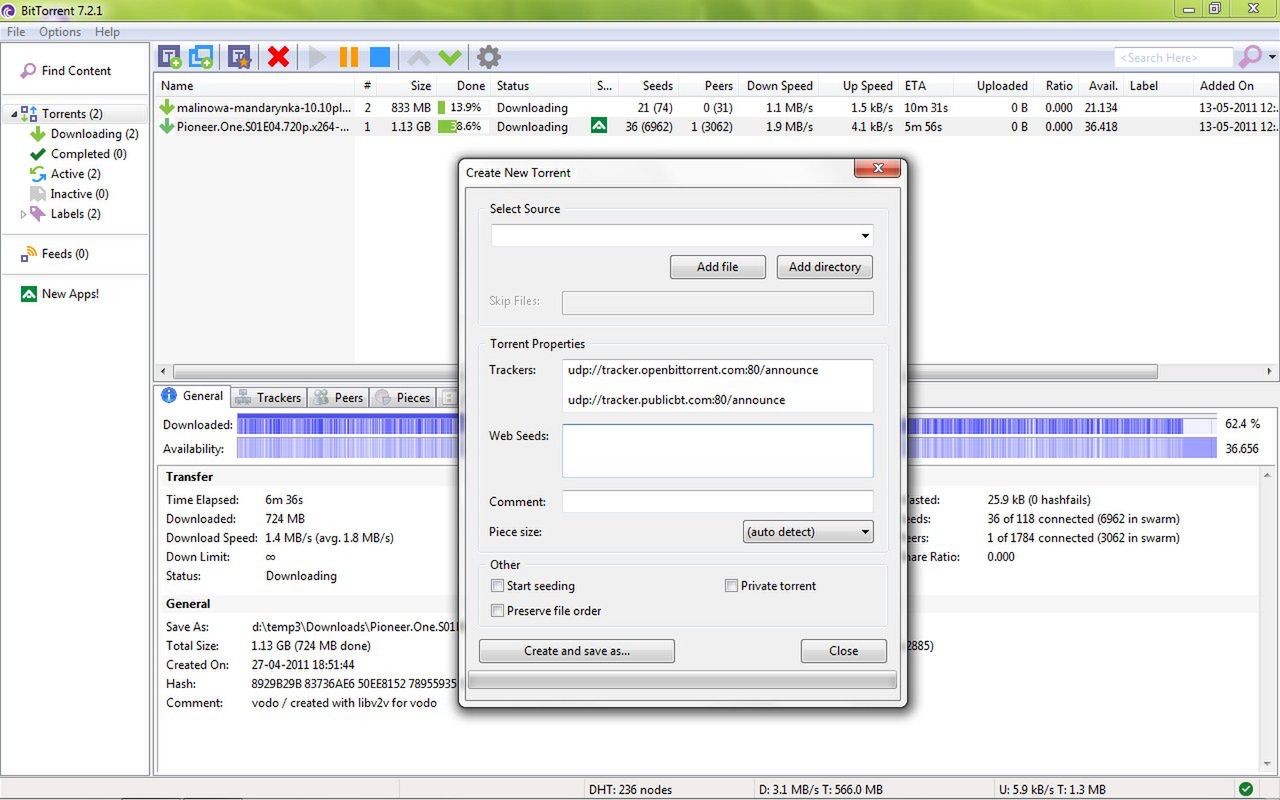Sort by the Size column header
This screenshot has height=800, width=1280.
pyautogui.click(x=407, y=86)
